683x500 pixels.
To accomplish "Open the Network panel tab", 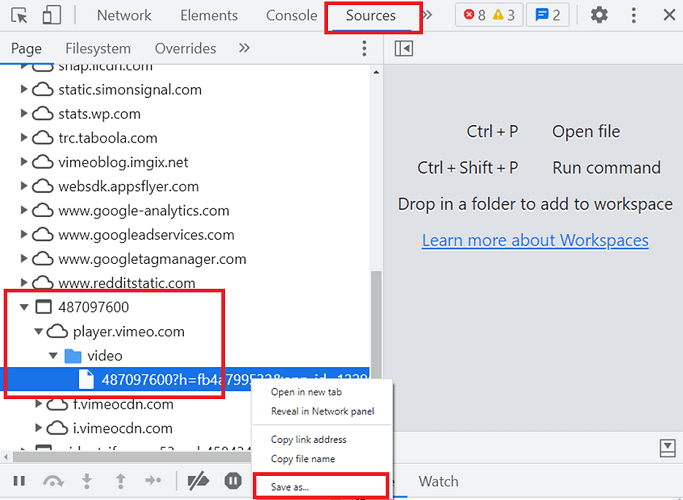I will (x=124, y=16).
